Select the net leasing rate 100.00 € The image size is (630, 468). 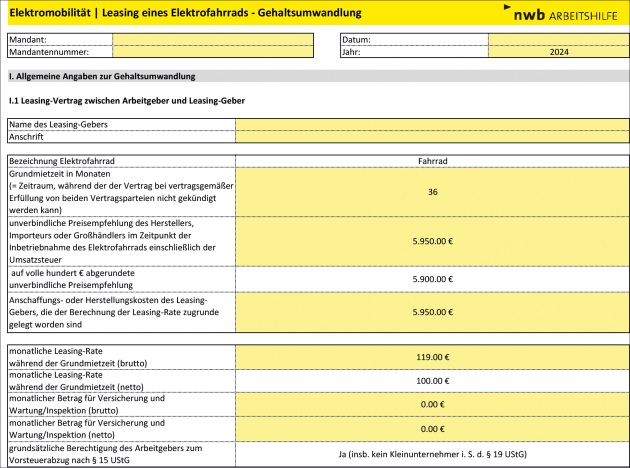click(x=432, y=381)
